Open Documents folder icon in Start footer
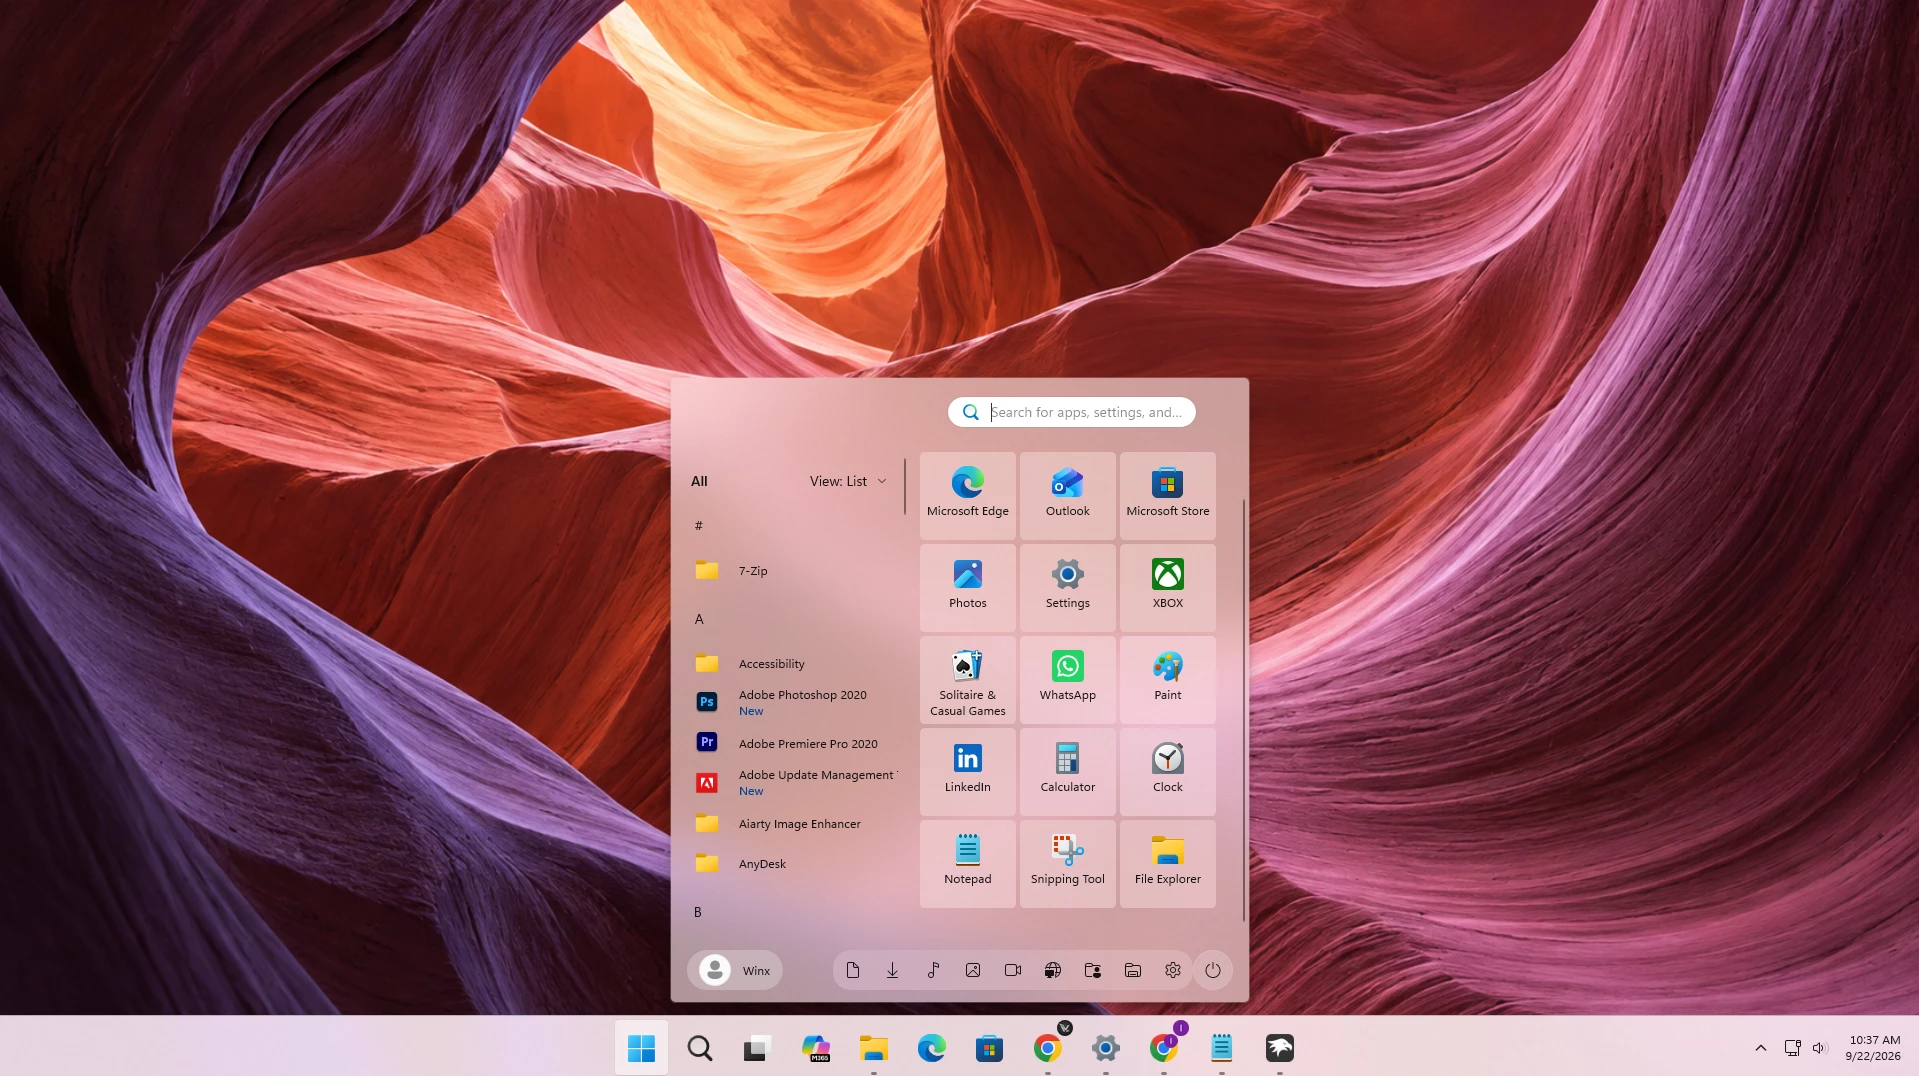The height and width of the screenshot is (1076, 1919). [x=853, y=970]
